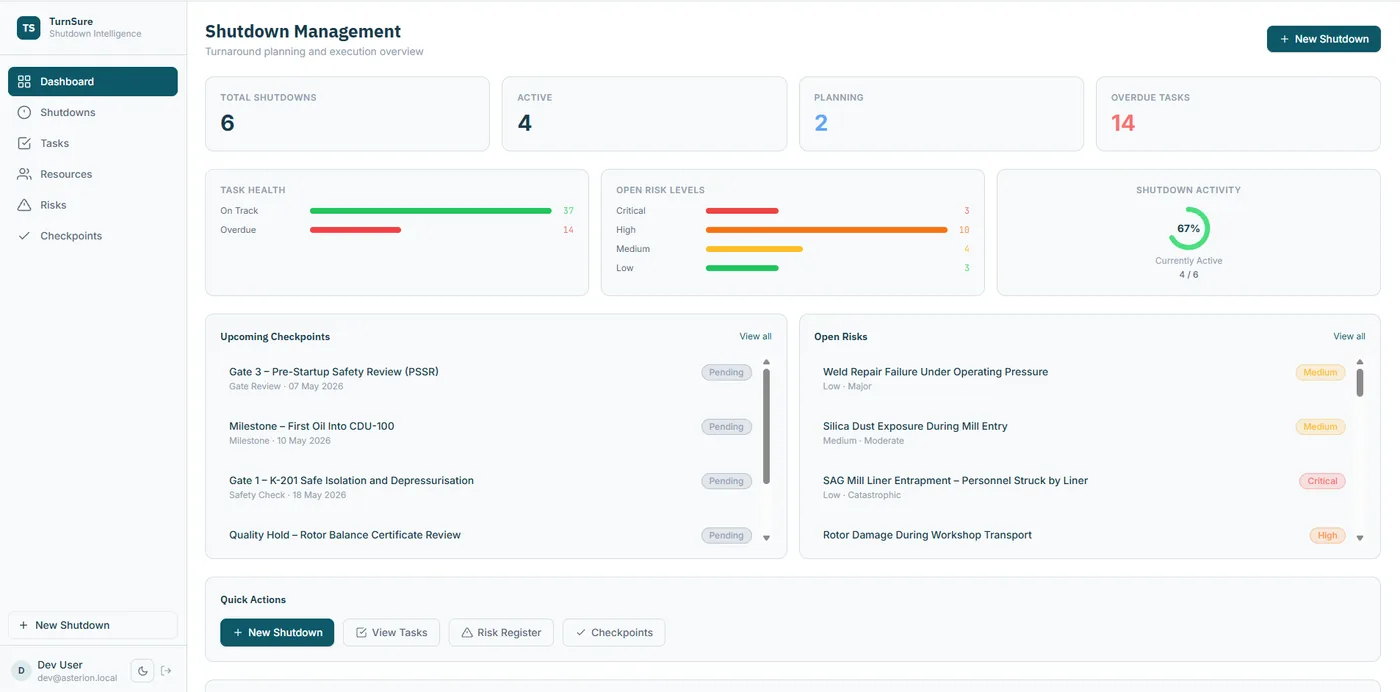Click the plus icon in sidebar New Shutdown
The image size is (1400, 692).
(23, 625)
